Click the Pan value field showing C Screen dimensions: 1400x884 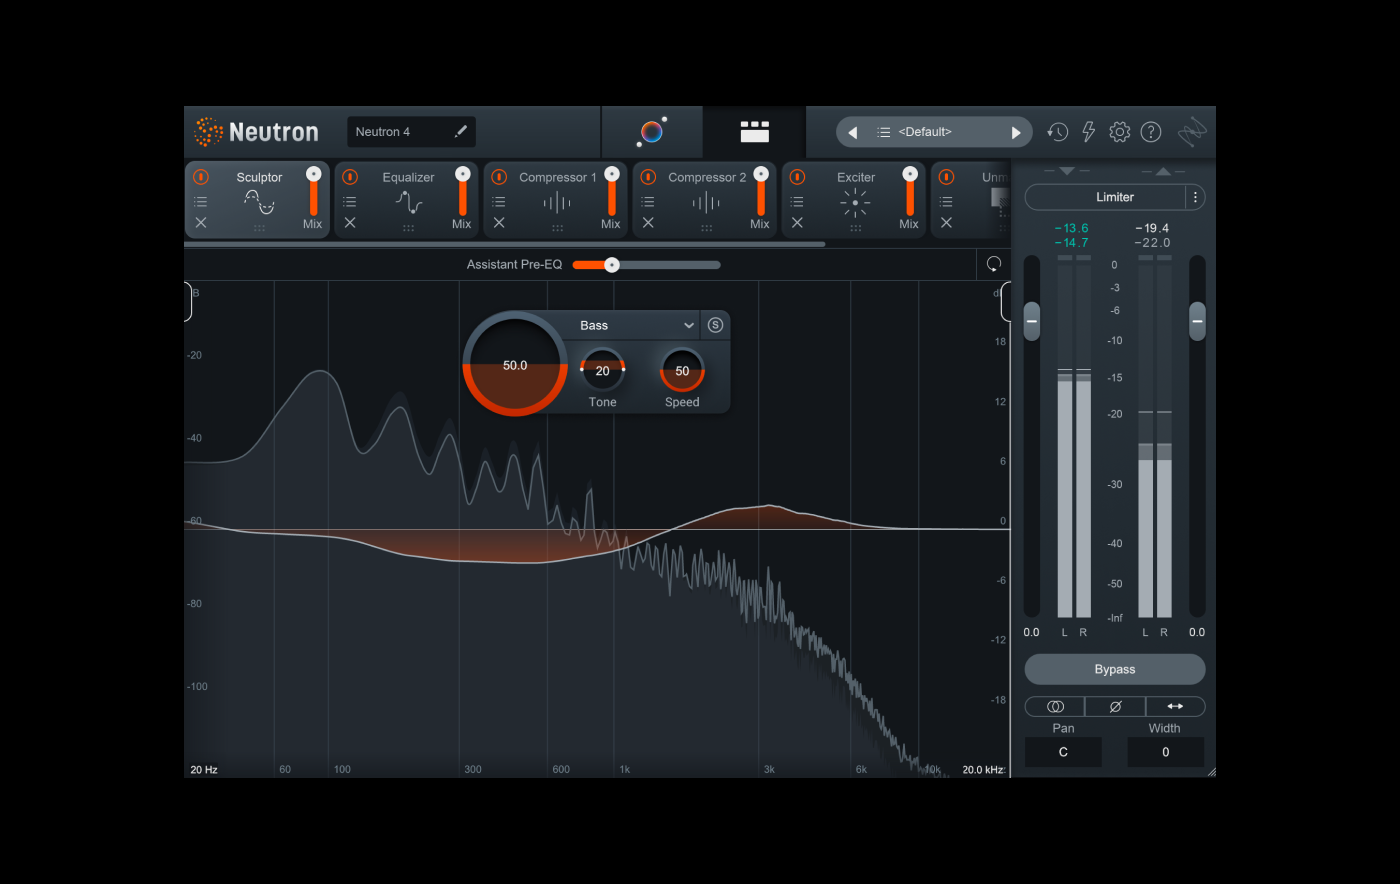tap(1063, 752)
